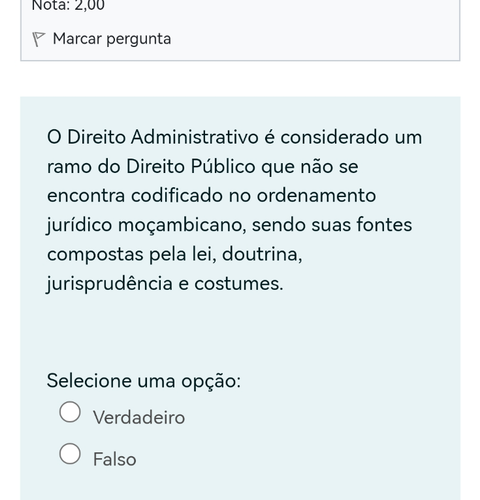Click the word doutrina in the question
480x500 pixels.
pos(262,254)
